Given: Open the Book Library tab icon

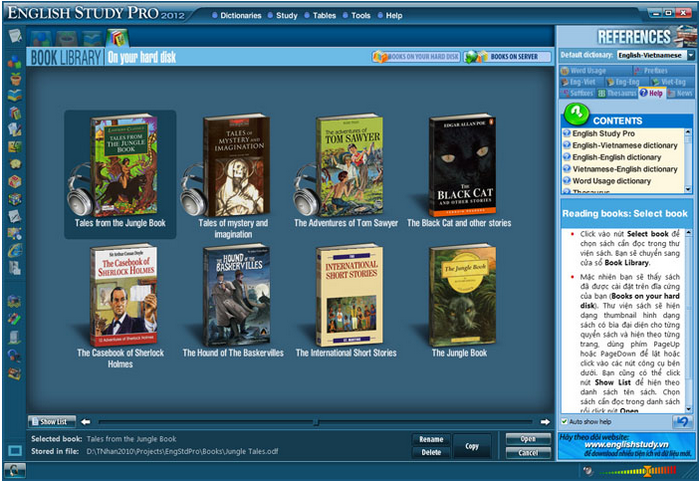Looking at the screenshot, I should click(116, 38).
